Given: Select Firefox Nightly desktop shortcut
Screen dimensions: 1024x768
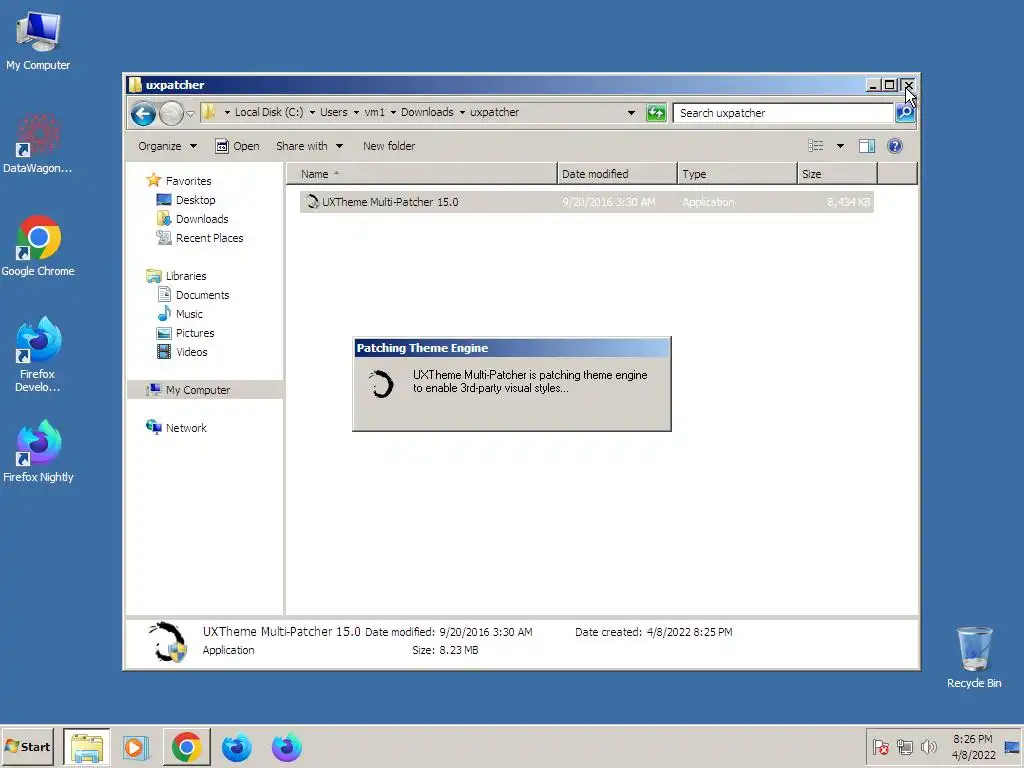Looking at the screenshot, I should pos(38,452).
